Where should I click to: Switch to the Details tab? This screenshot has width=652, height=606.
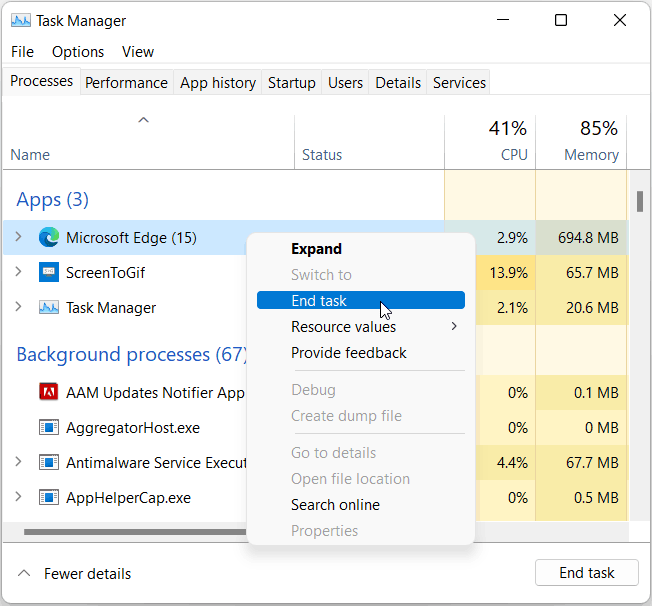pos(398,83)
